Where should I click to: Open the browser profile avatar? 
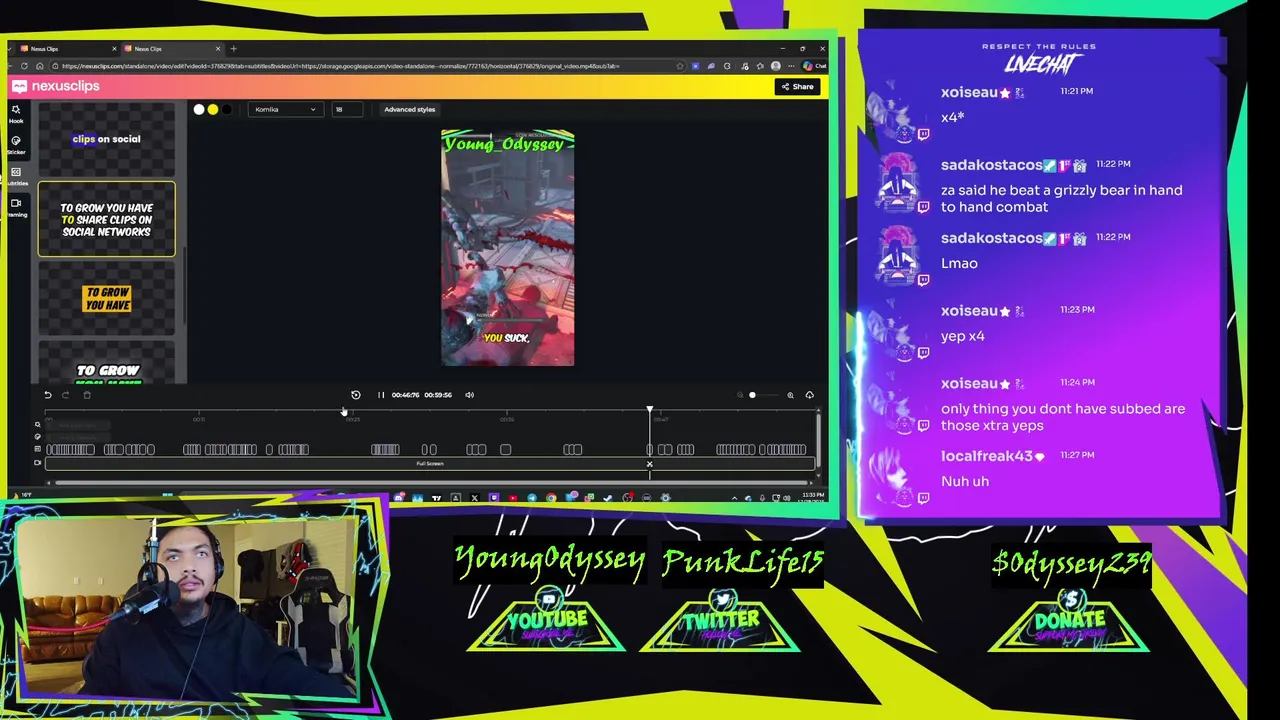tap(776, 66)
